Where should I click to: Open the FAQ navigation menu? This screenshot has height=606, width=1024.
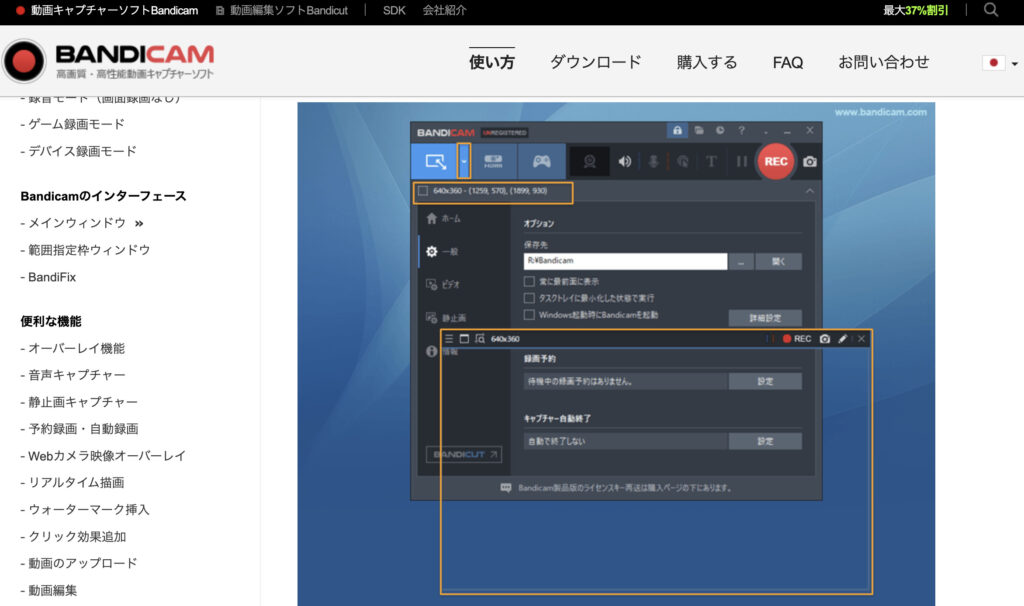[x=788, y=63]
